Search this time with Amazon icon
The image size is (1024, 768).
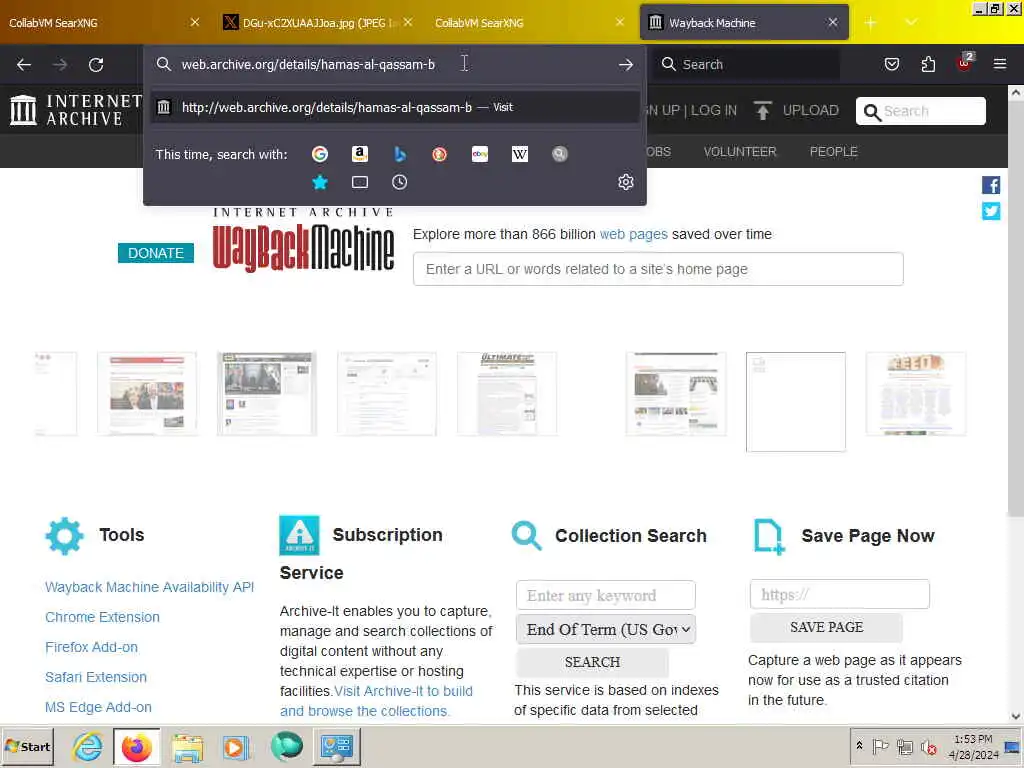pos(360,154)
